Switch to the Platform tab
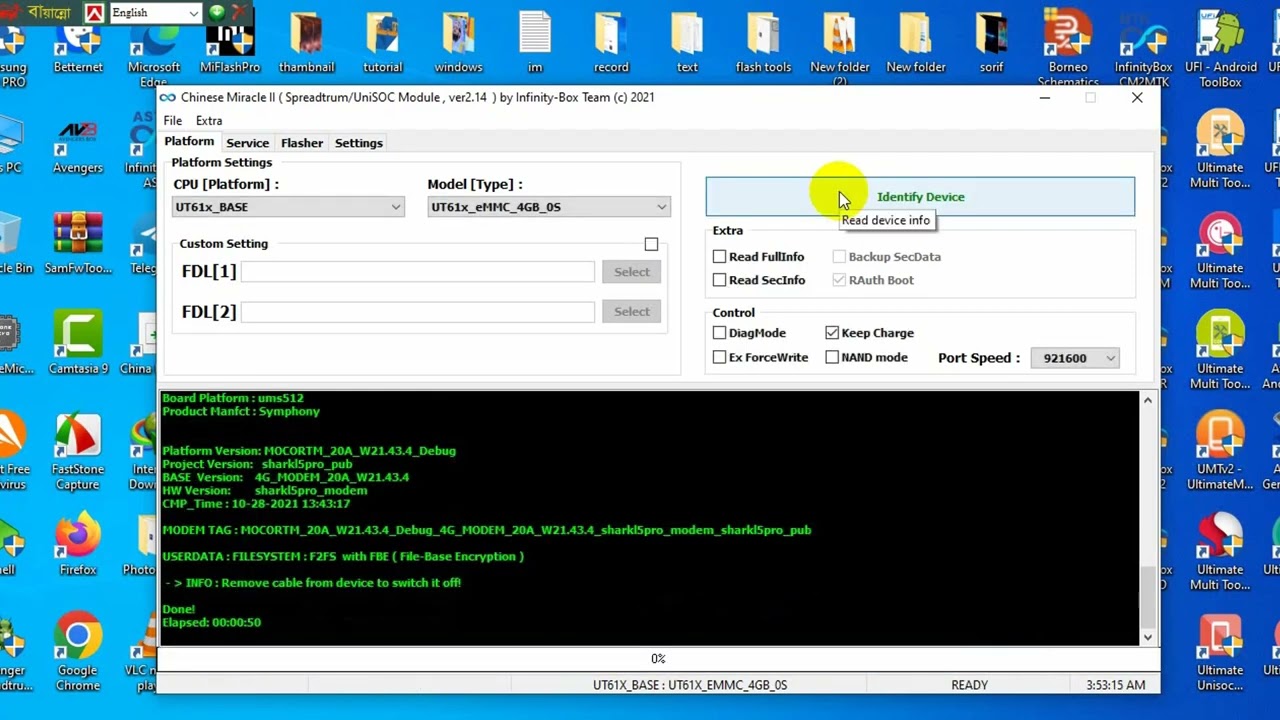1280x720 pixels. [189, 142]
